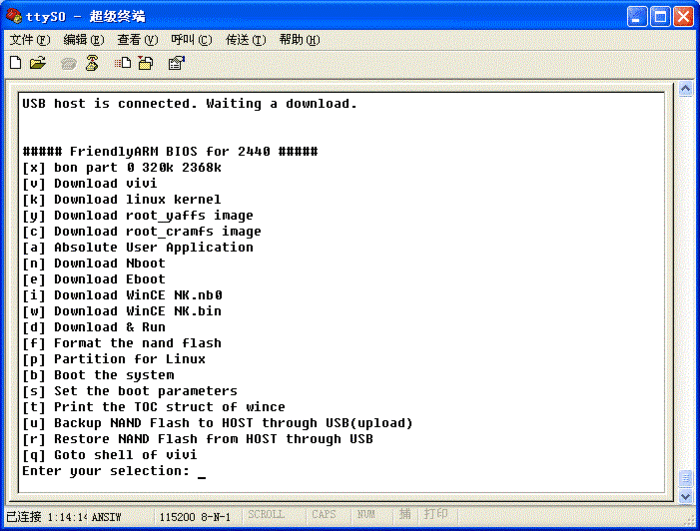Open the 查看(V) menu
Image resolution: width=700 pixels, height=531 pixels.
point(138,40)
